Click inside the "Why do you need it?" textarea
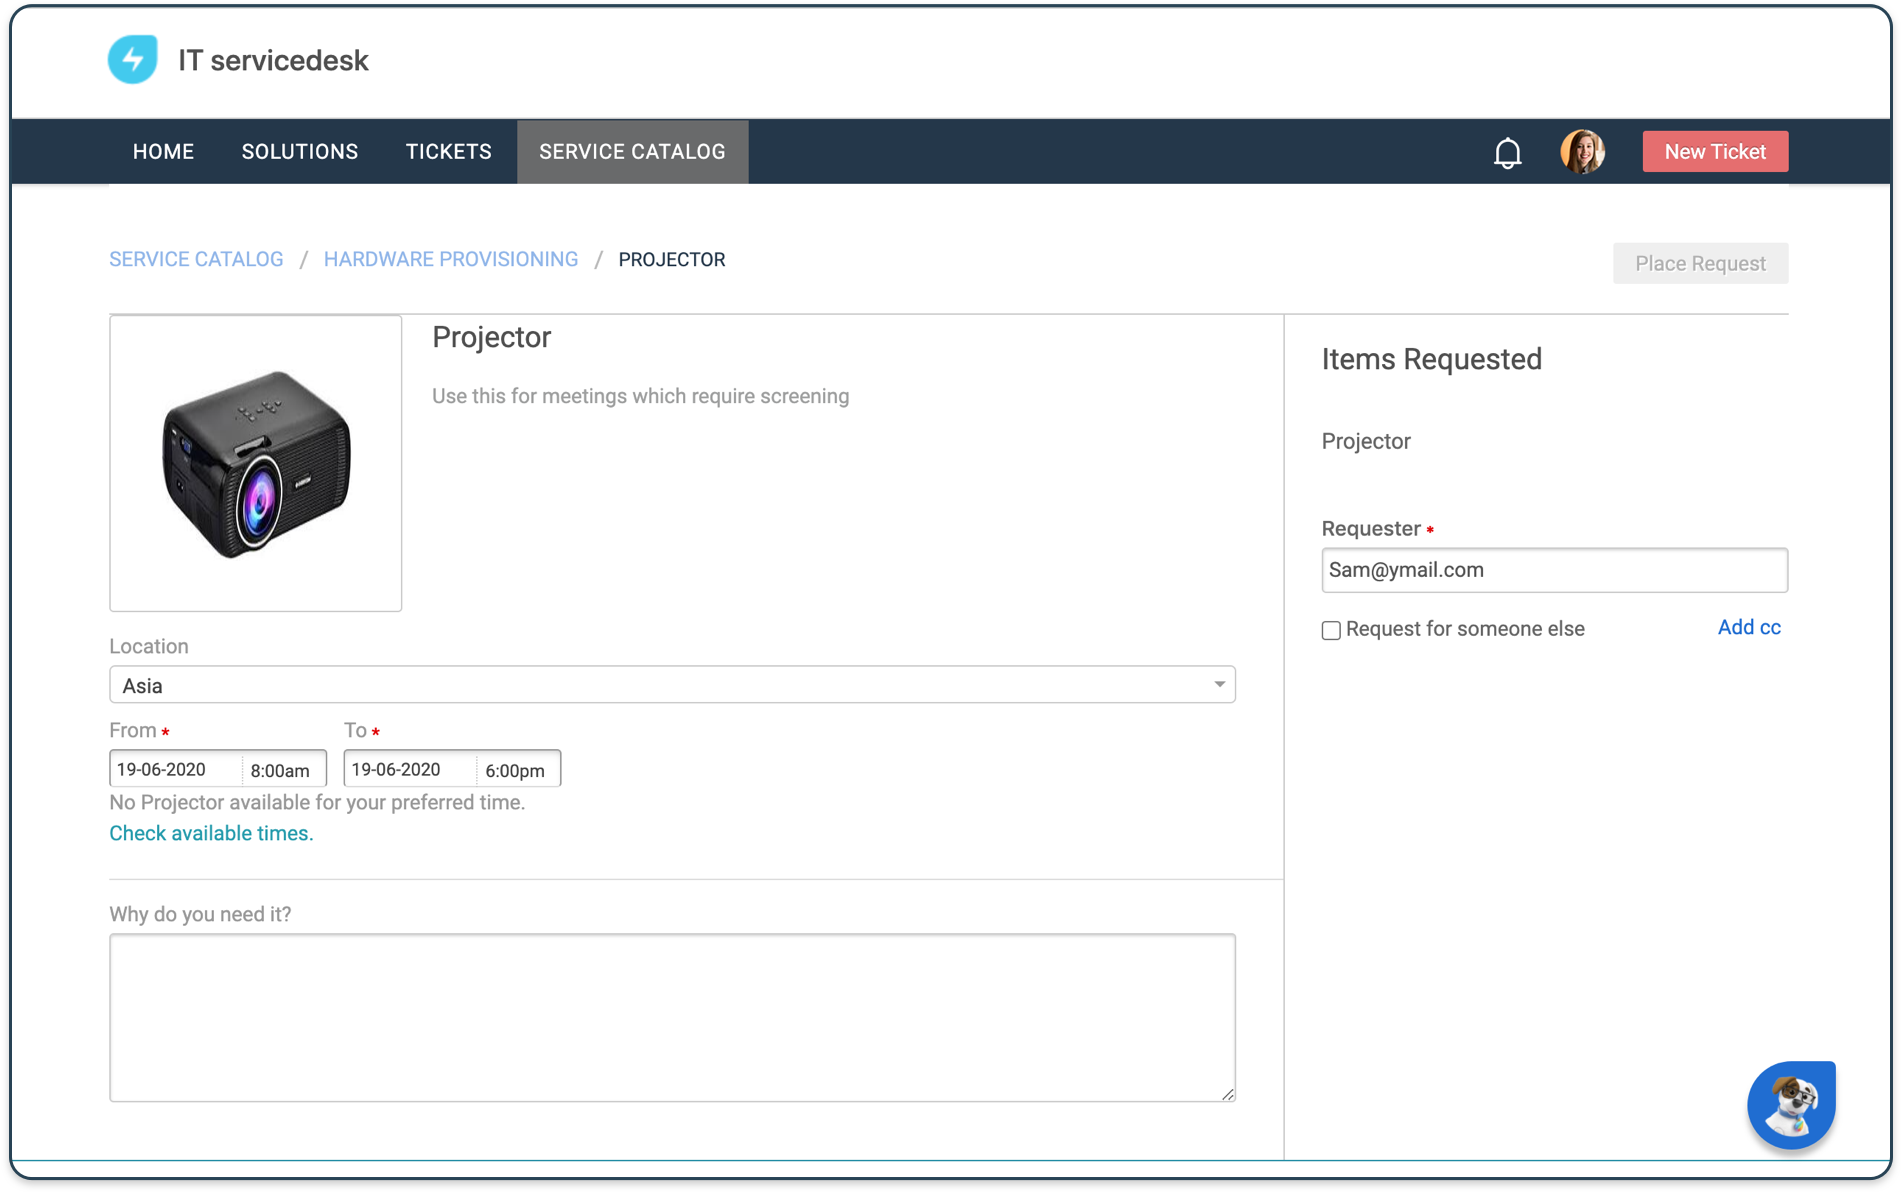Screen dimensions: 1902x1192 point(672,1017)
